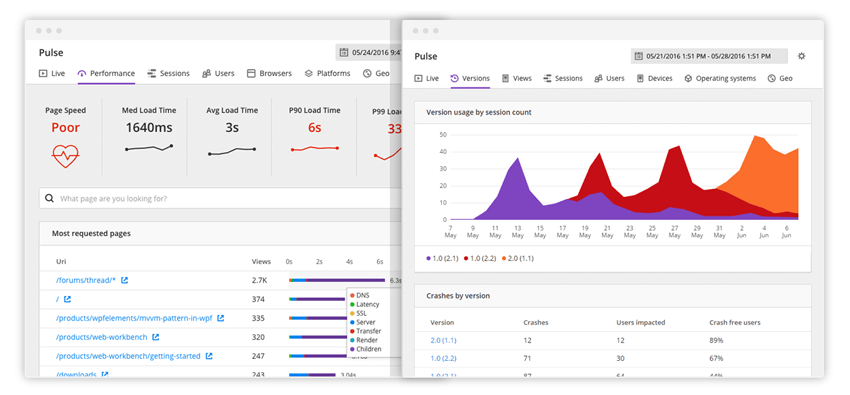Open Users tab in the Performance window

coord(218,73)
